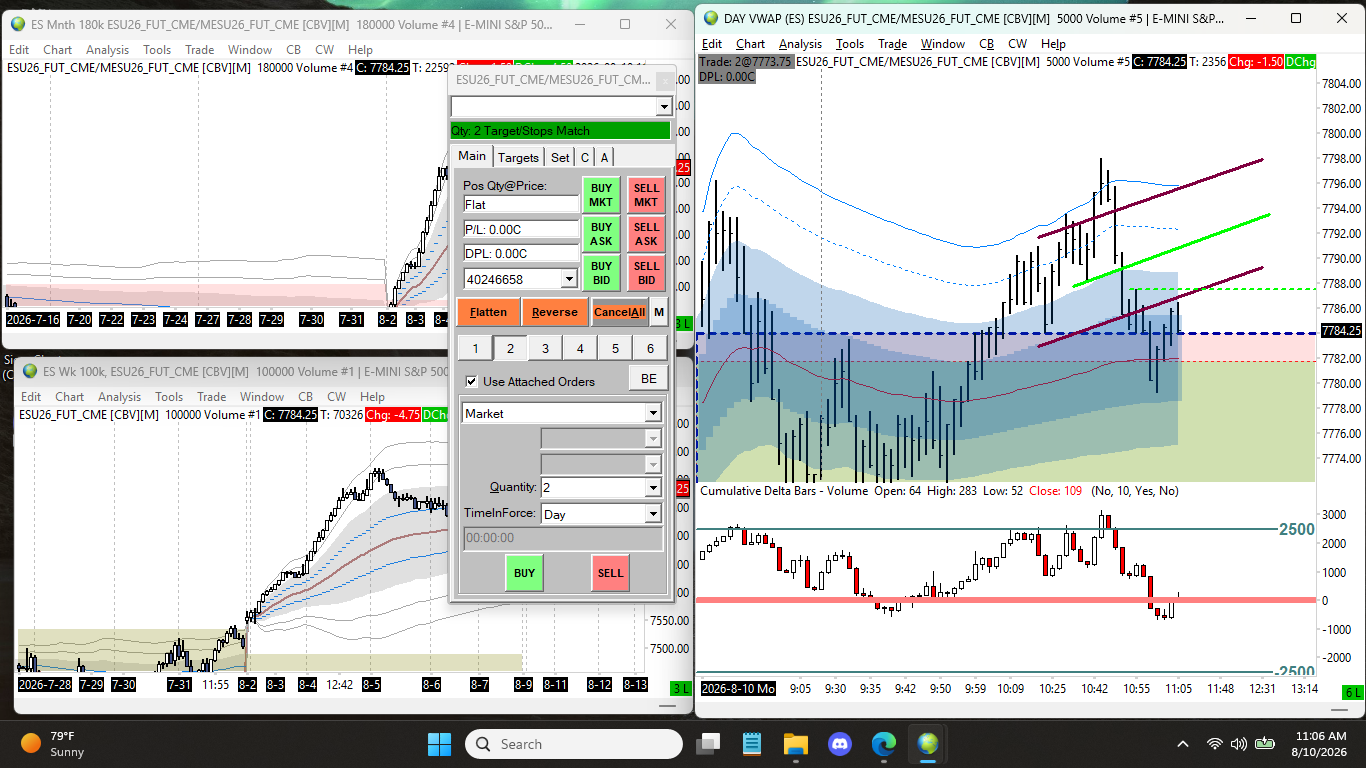Click the globe icon in ES Mnth title bar
1366x768 pixels.
pyautogui.click(x=18, y=24)
